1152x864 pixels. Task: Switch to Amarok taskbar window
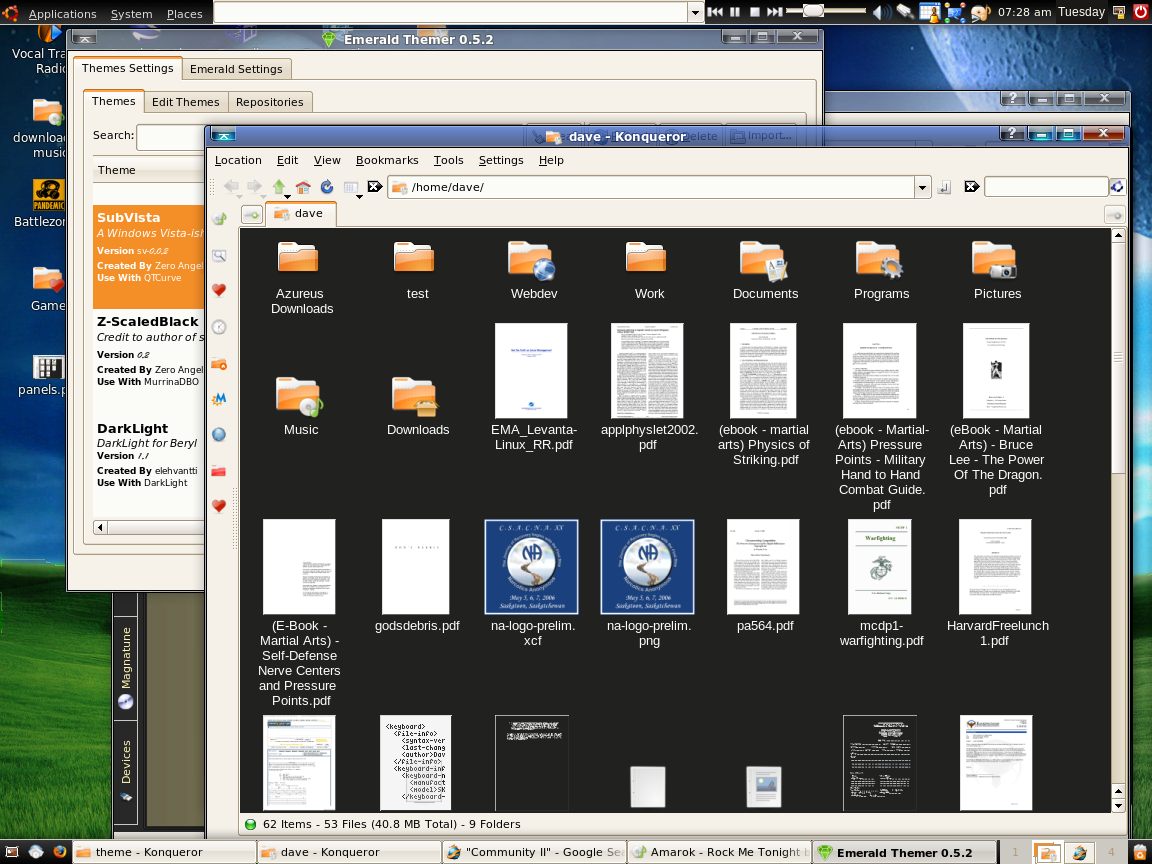tap(719, 852)
